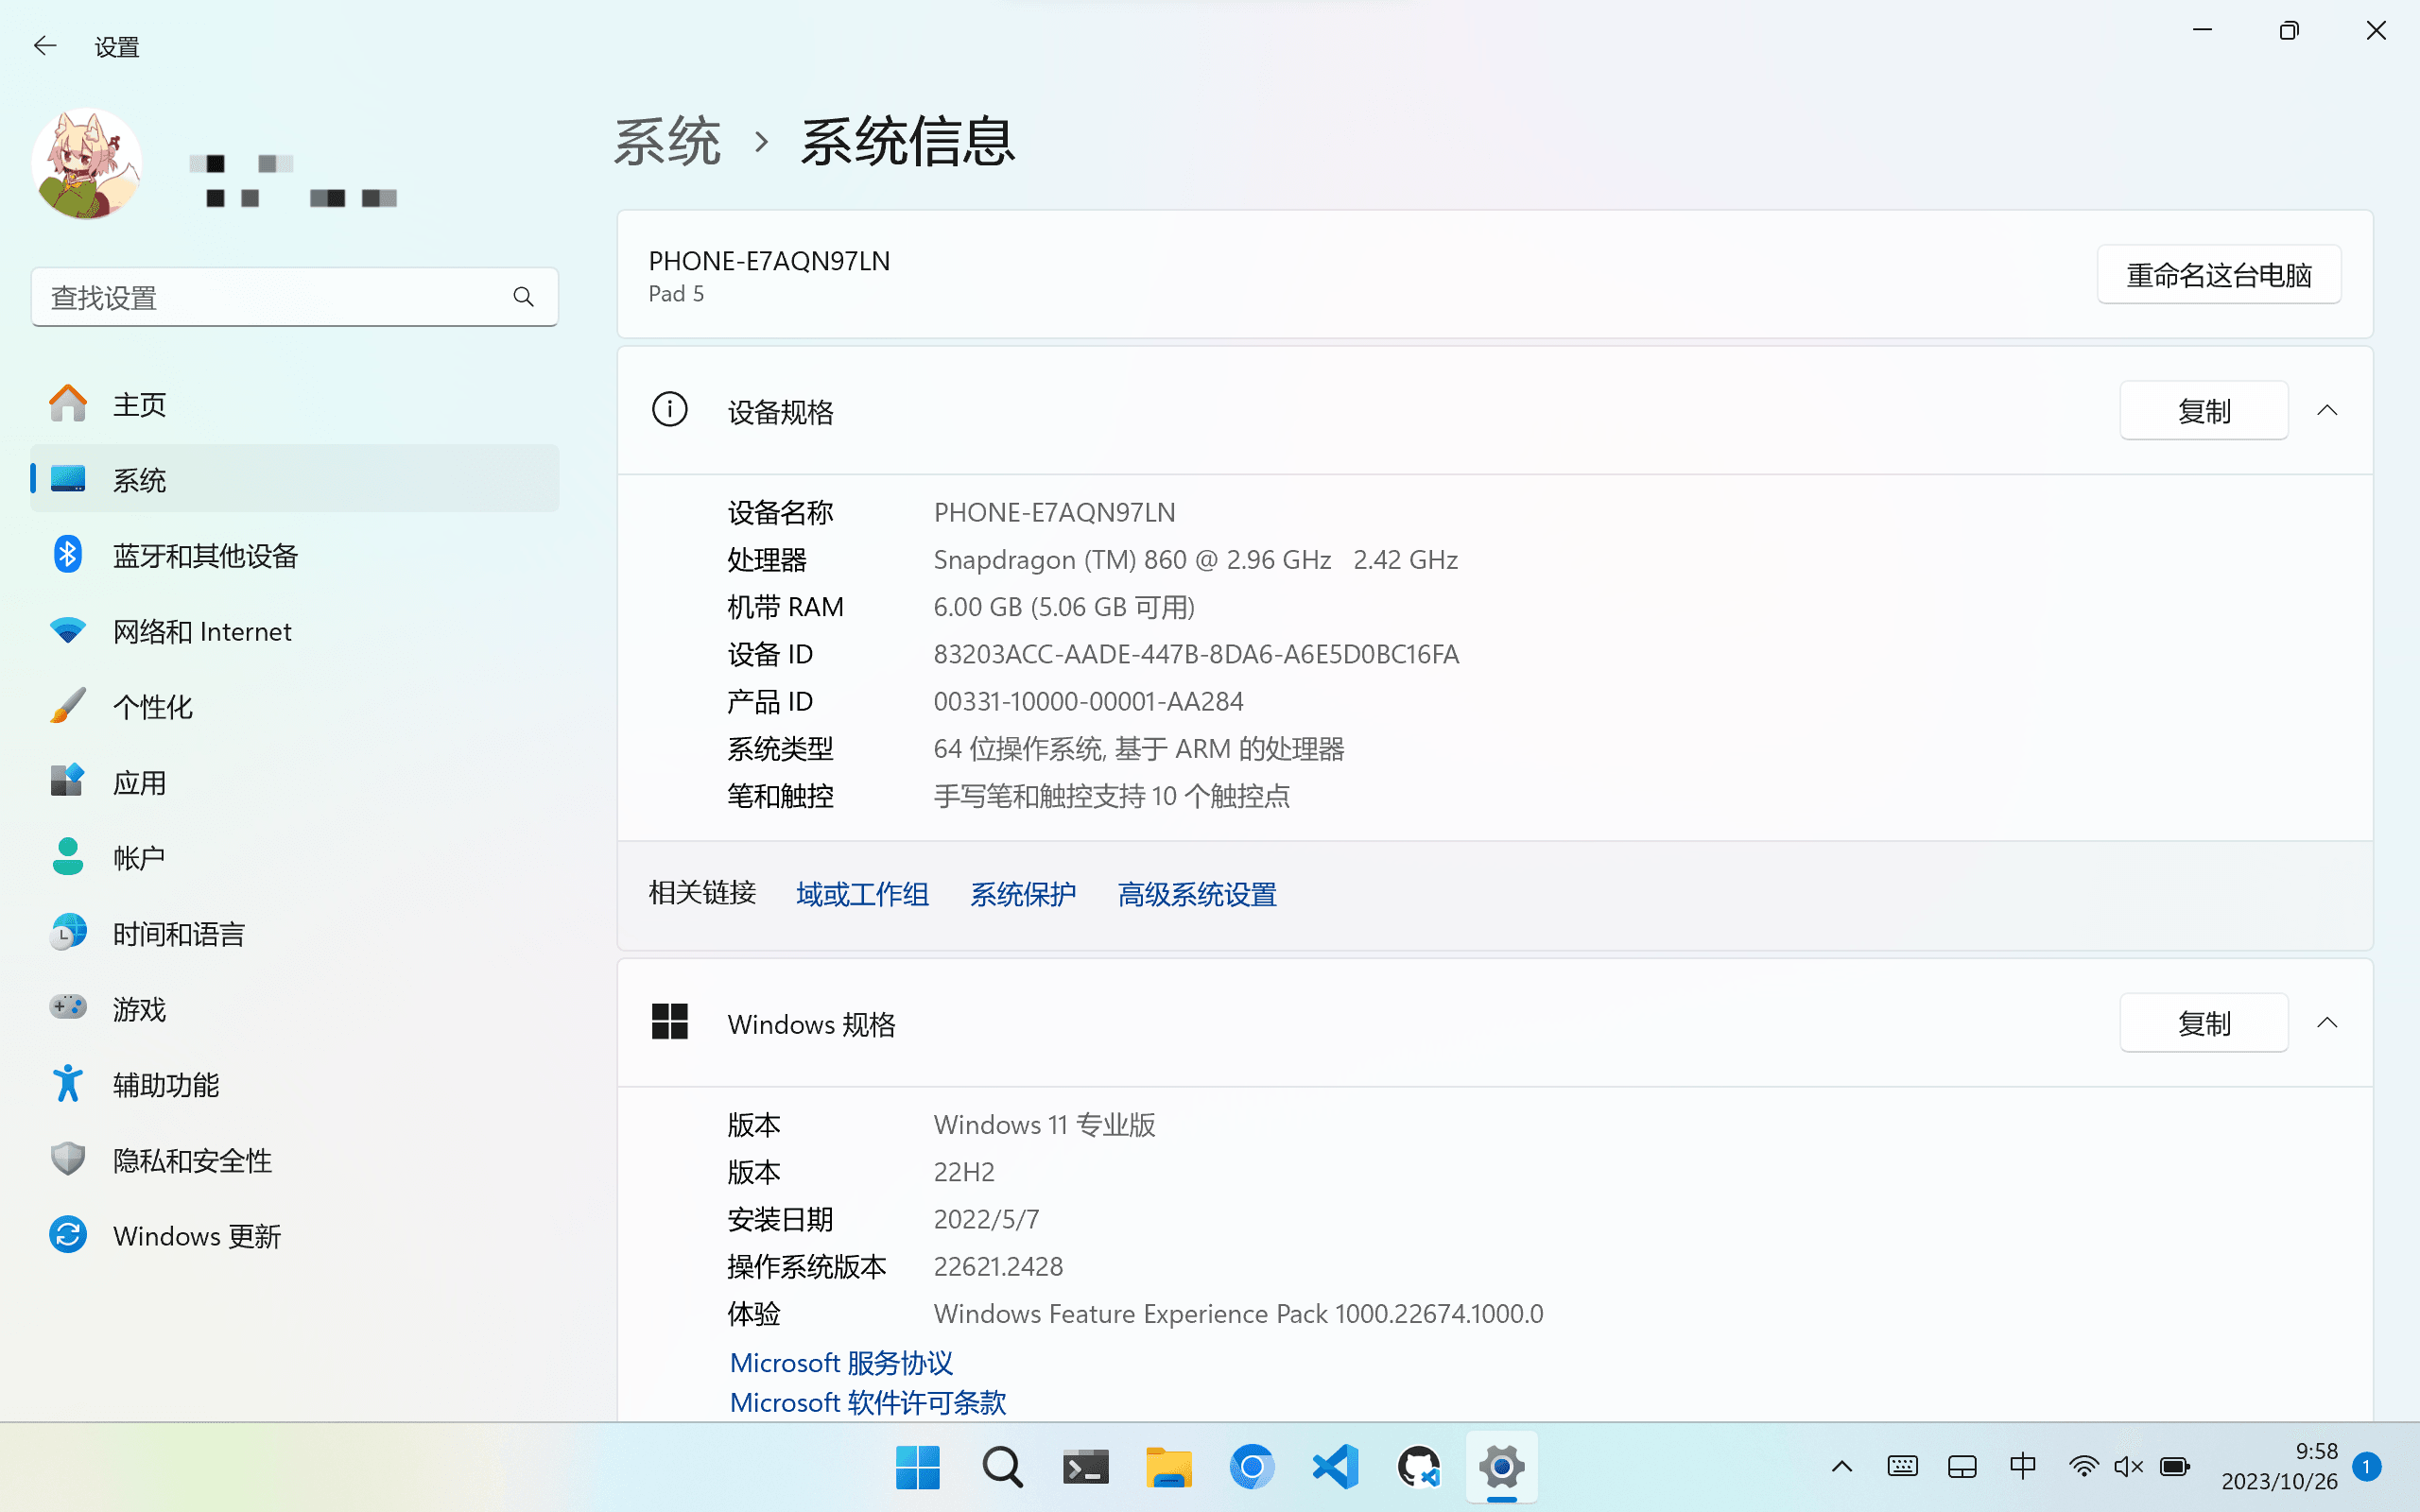Open File Explorer from the taskbar
Screen dimensions: 2420x1512
tap(1168, 1467)
